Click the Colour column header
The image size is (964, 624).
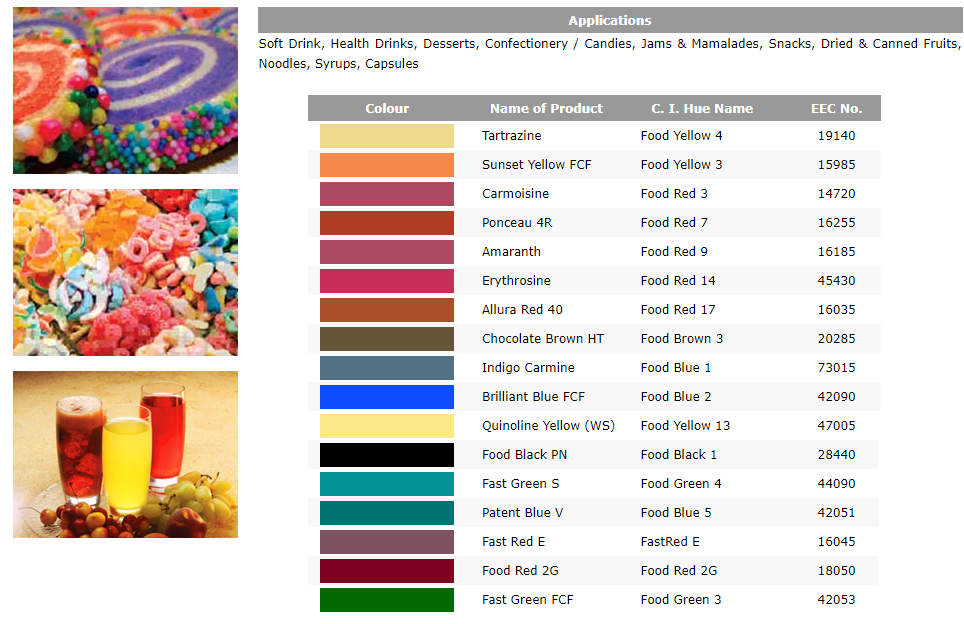(x=387, y=108)
